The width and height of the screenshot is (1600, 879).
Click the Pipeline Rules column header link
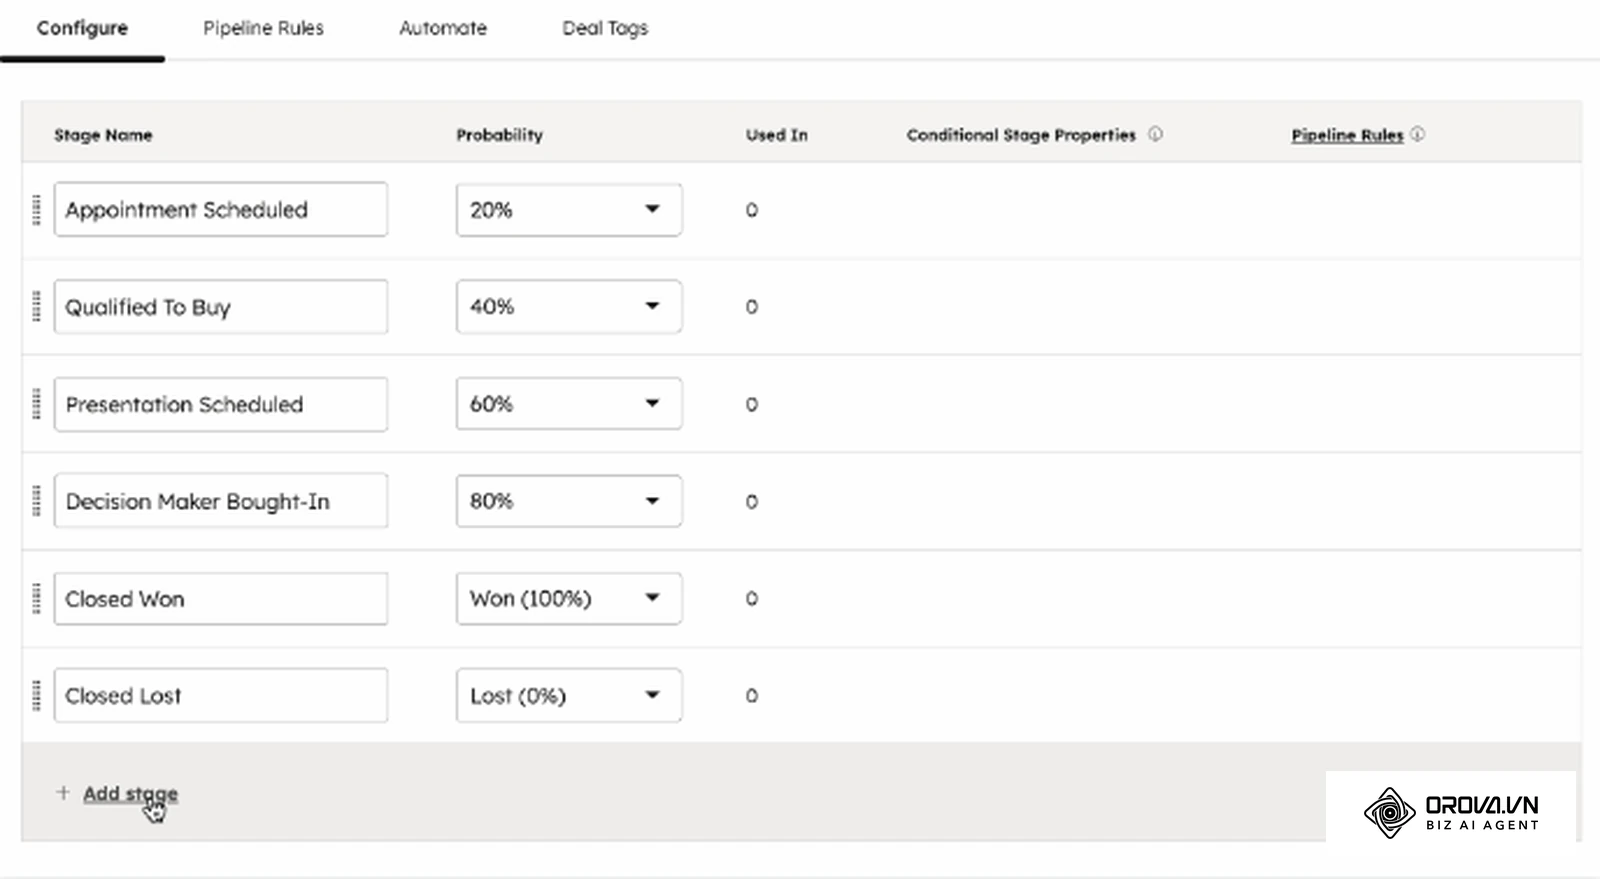coord(1347,135)
